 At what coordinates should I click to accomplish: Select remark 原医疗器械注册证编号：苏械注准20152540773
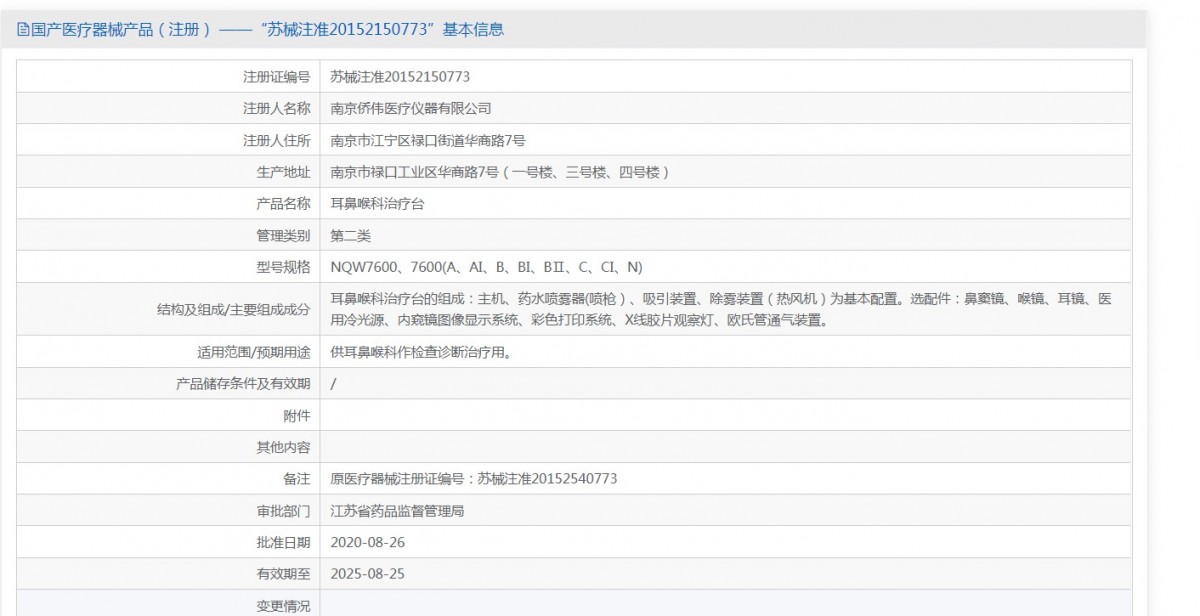[x=474, y=479]
